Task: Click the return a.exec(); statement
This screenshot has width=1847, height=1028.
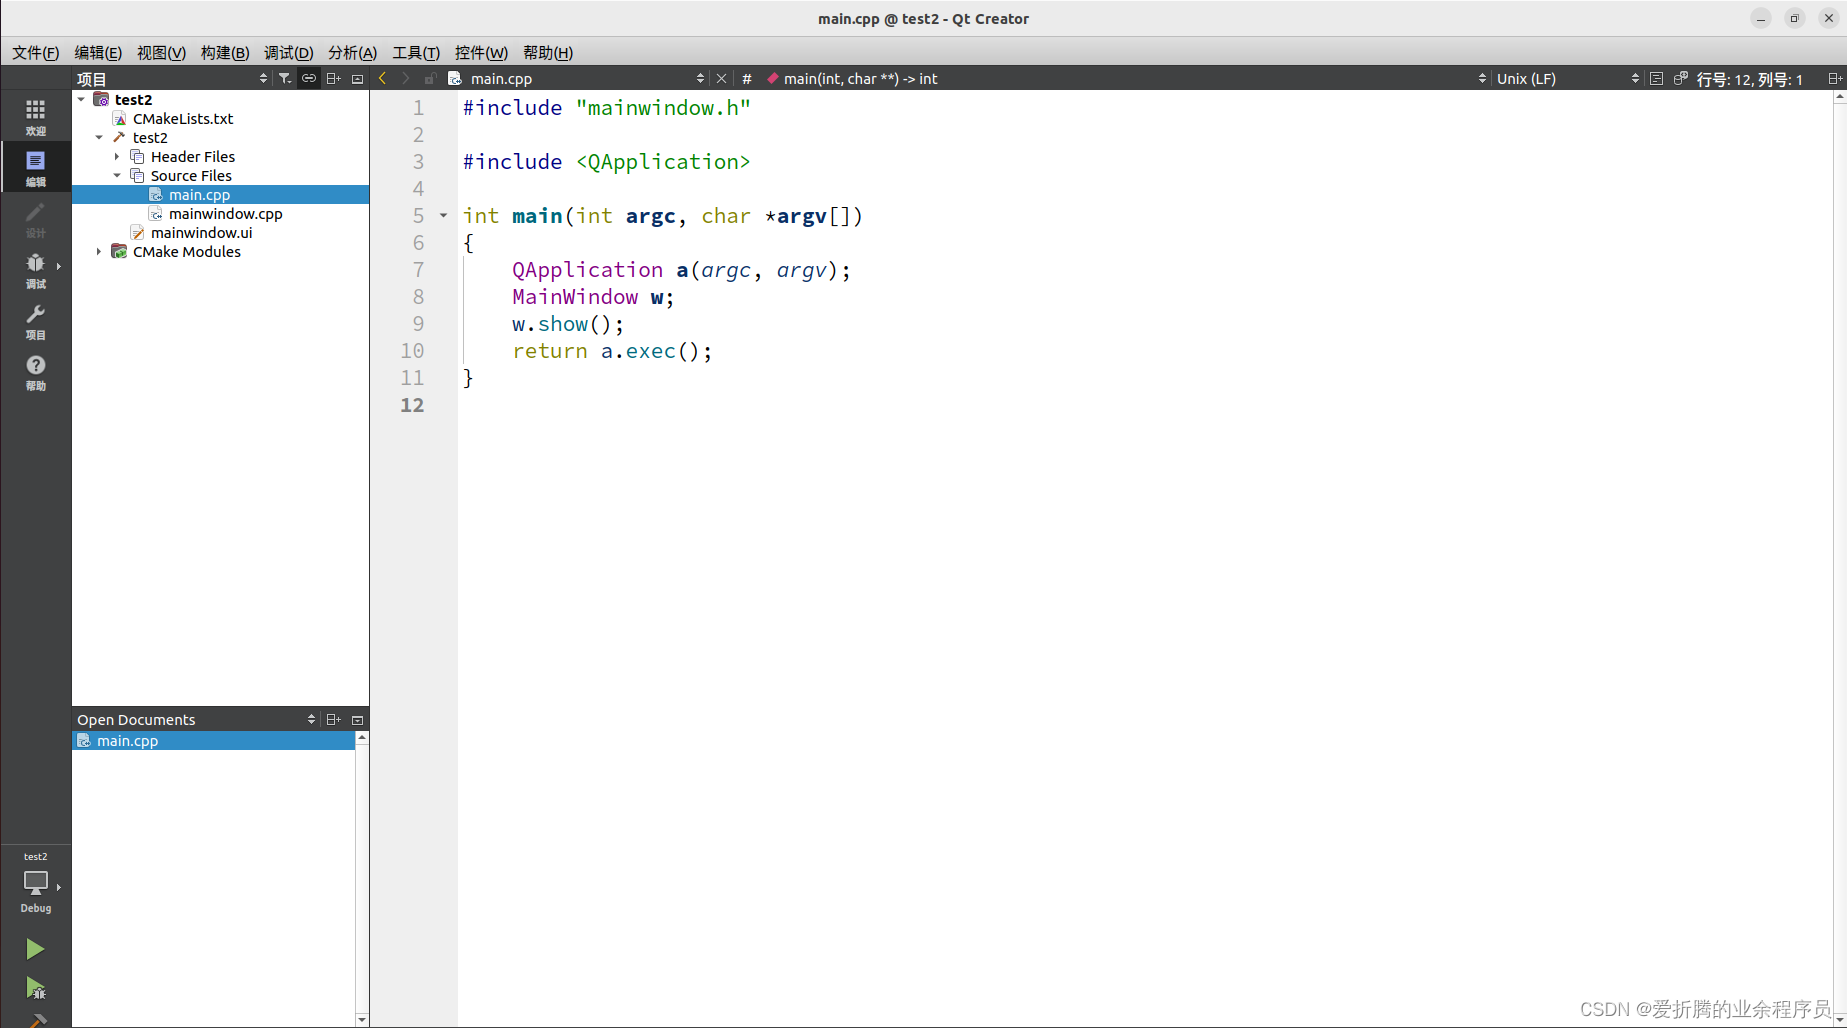Action: click(x=612, y=350)
